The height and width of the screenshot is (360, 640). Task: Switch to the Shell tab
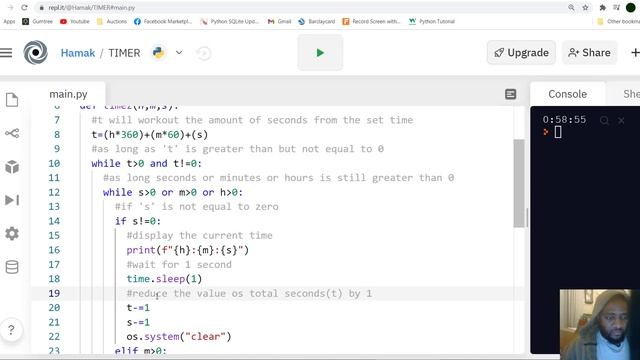(x=631, y=94)
